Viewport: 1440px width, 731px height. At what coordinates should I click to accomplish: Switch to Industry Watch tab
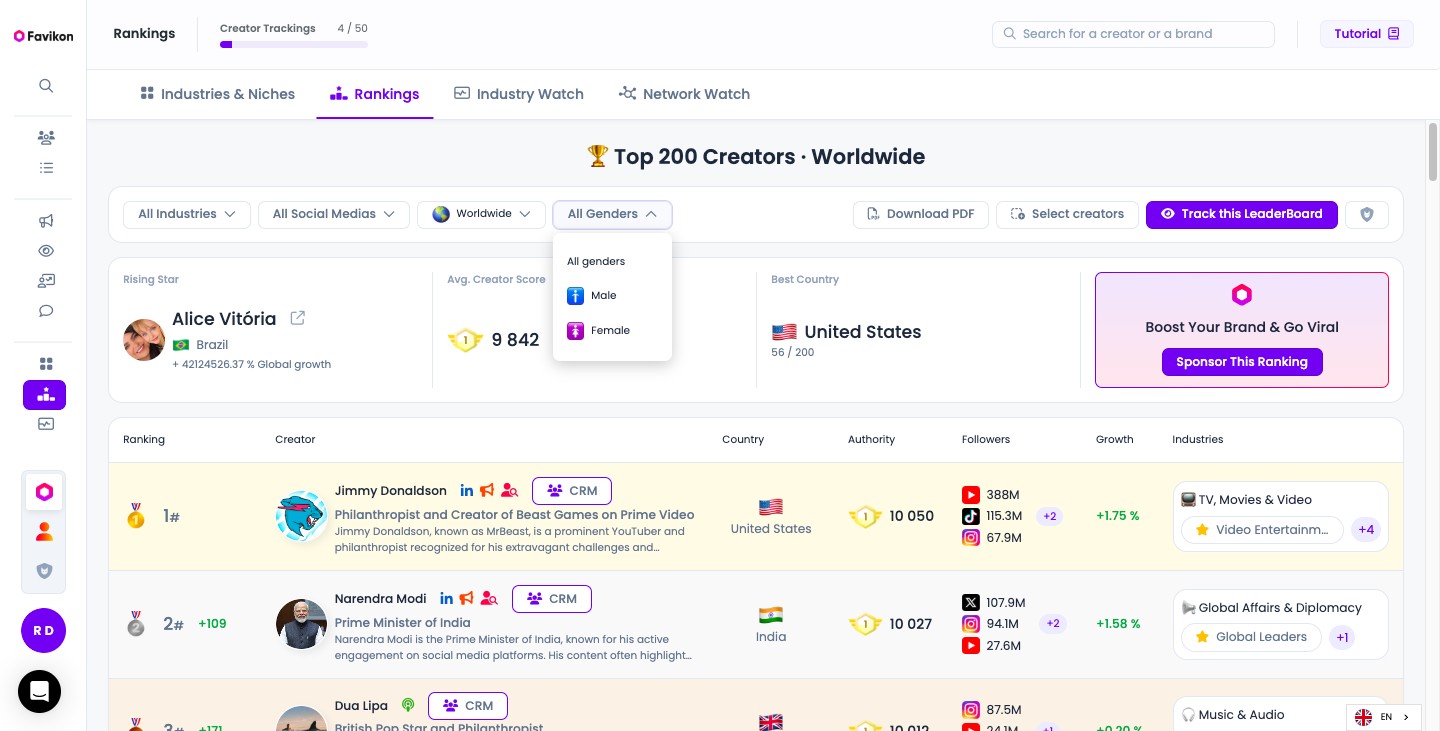518,94
